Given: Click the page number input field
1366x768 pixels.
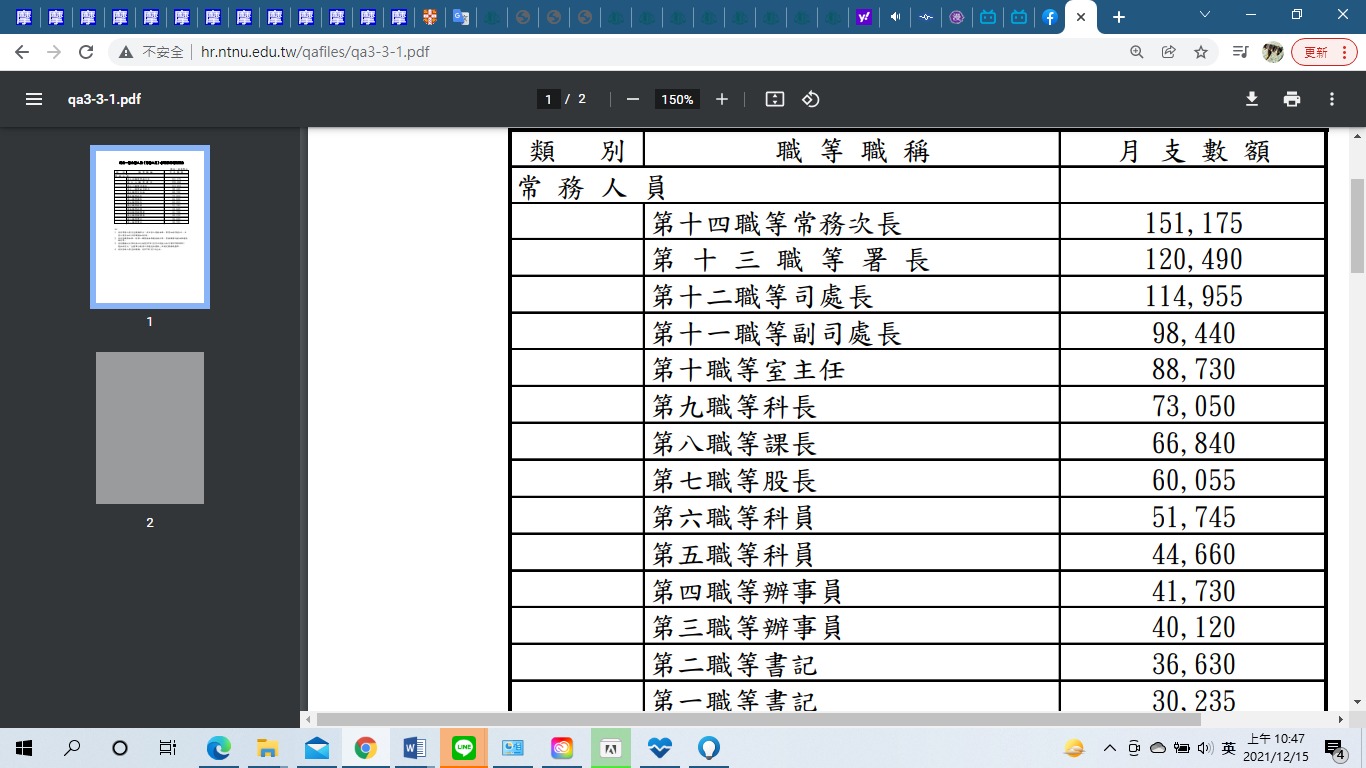Looking at the screenshot, I should pyautogui.click(x=548, y=99).
